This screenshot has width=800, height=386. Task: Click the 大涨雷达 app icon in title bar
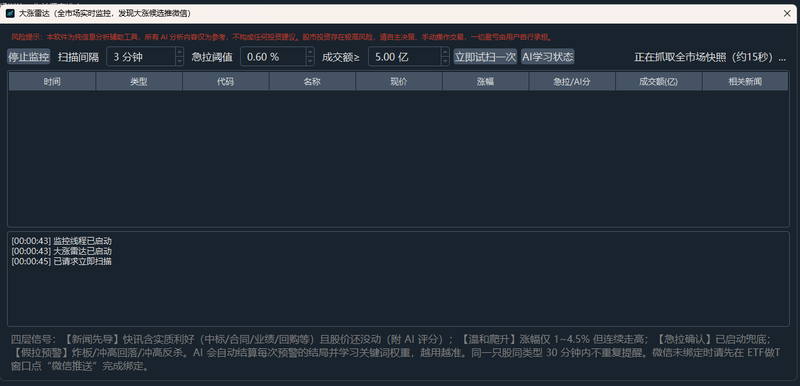[10, 13]
